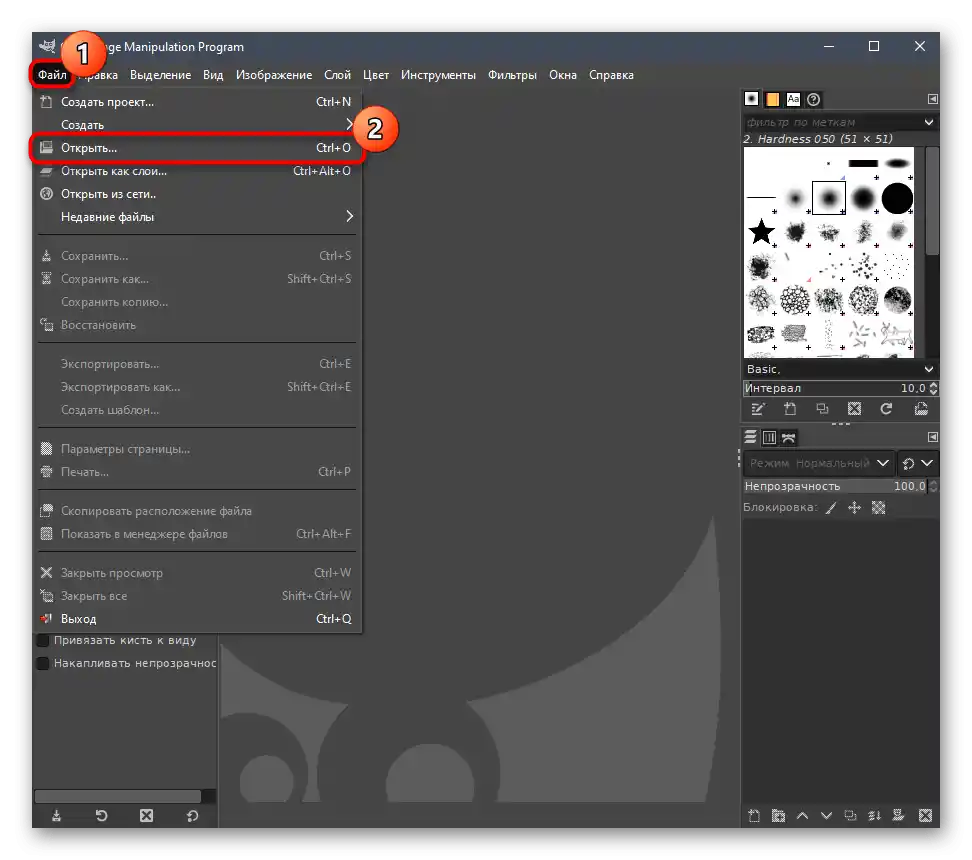The height and width of the screenshot is (860, 972).
Task: Enable the Привязать кисть к виду checkbox
Action: [43, 640]
